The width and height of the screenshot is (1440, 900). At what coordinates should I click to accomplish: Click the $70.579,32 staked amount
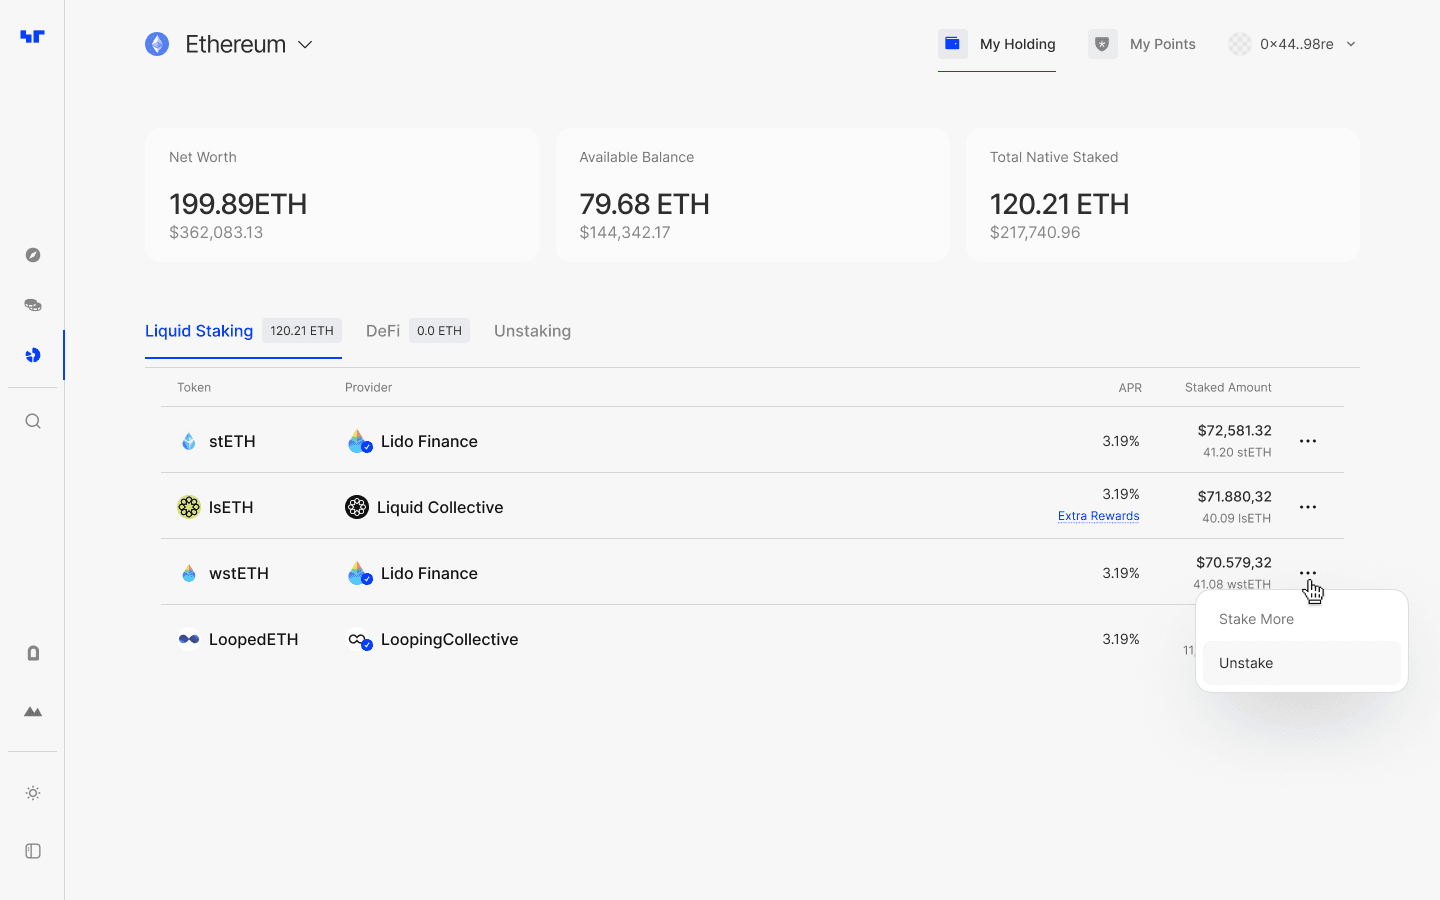[1234, 562]
